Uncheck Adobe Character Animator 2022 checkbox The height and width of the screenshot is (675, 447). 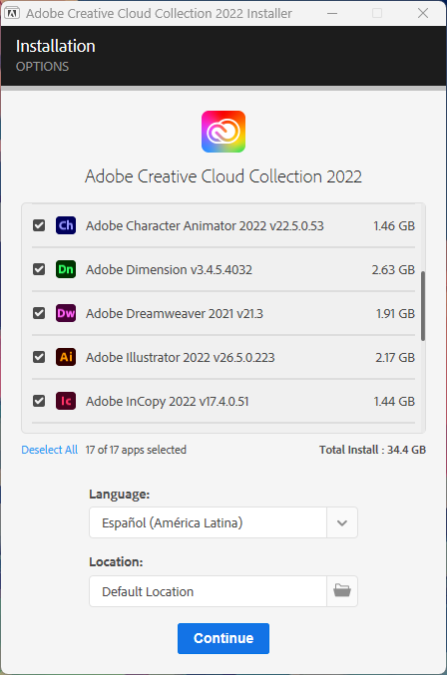[x=39, y=225]
